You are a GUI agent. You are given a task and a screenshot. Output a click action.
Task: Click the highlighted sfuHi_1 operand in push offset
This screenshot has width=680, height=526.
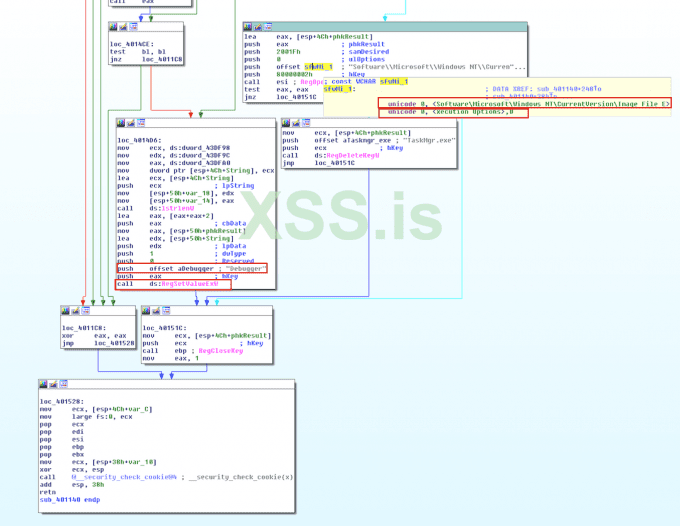[318, 67]
